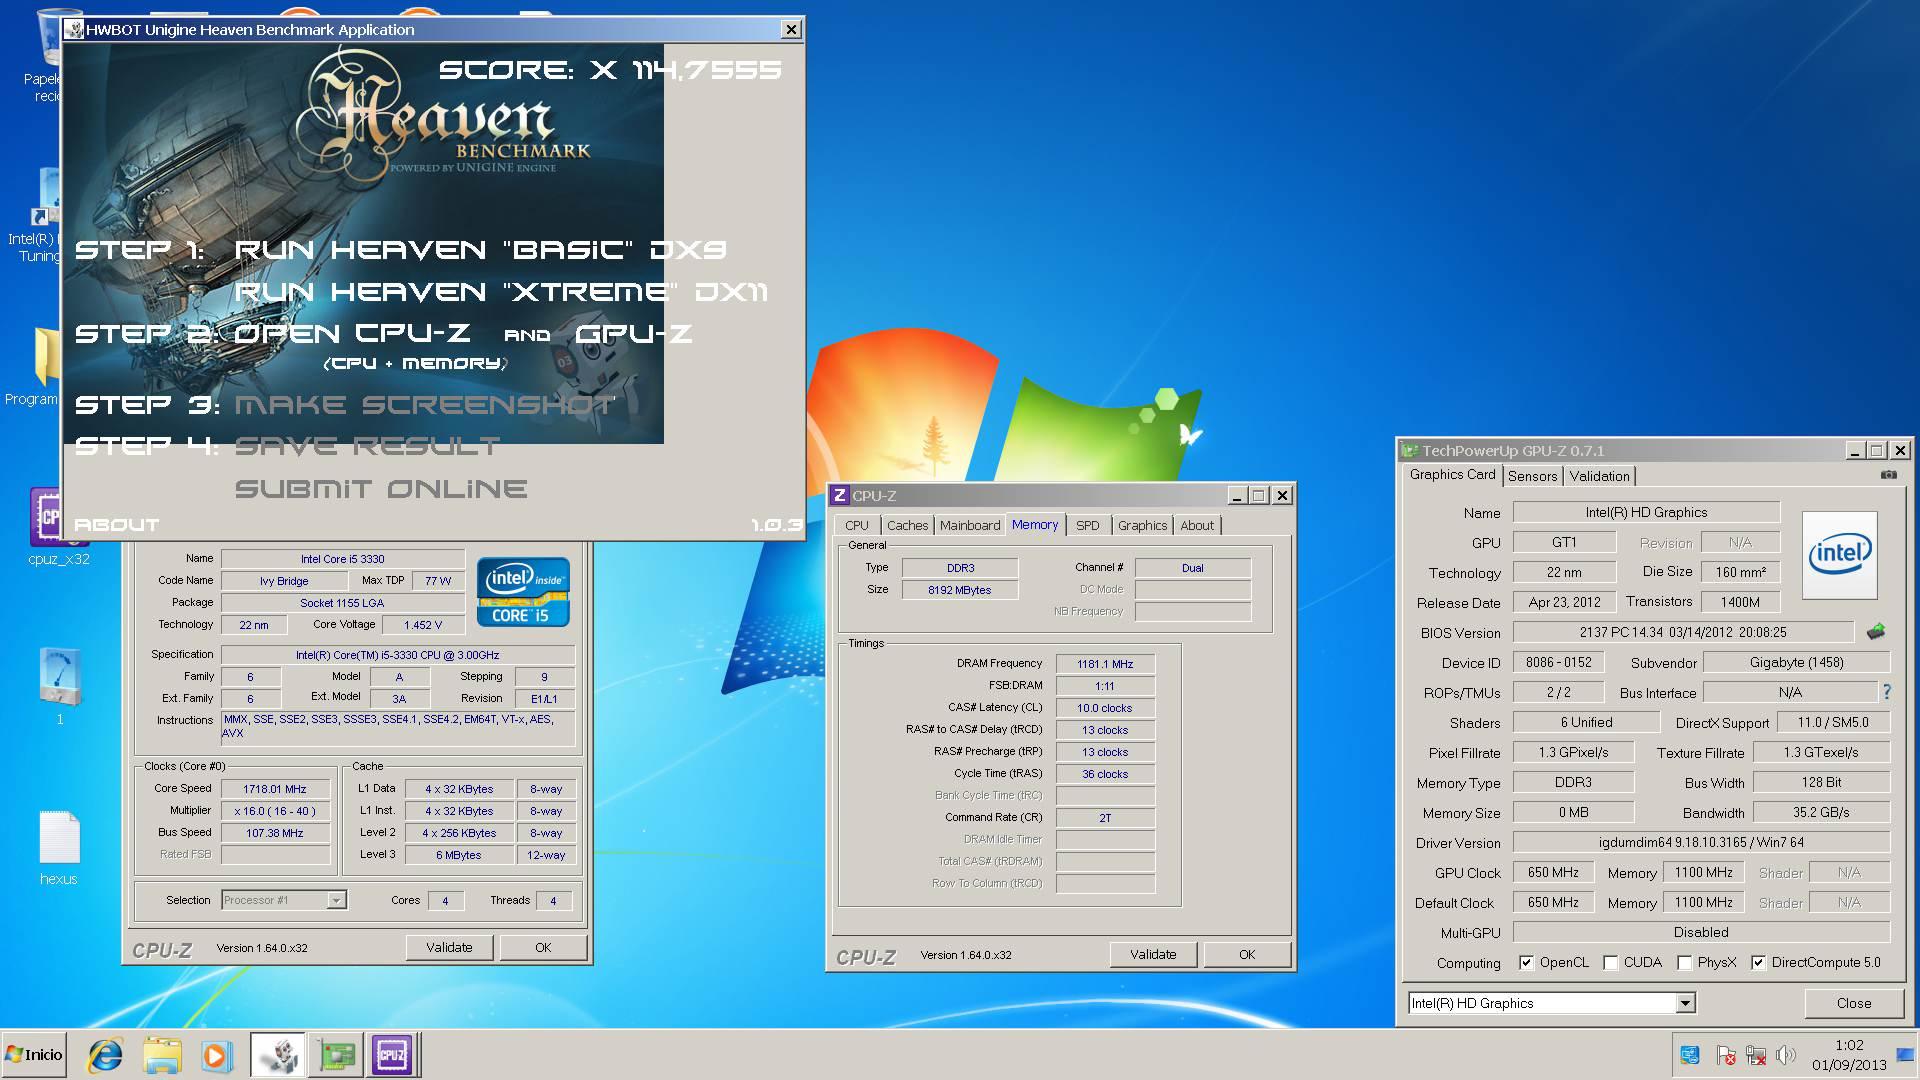Click About in HWBOT Heaven window
The height and width of the screenshot is (1080, 1920).
(x=117, y=524)
